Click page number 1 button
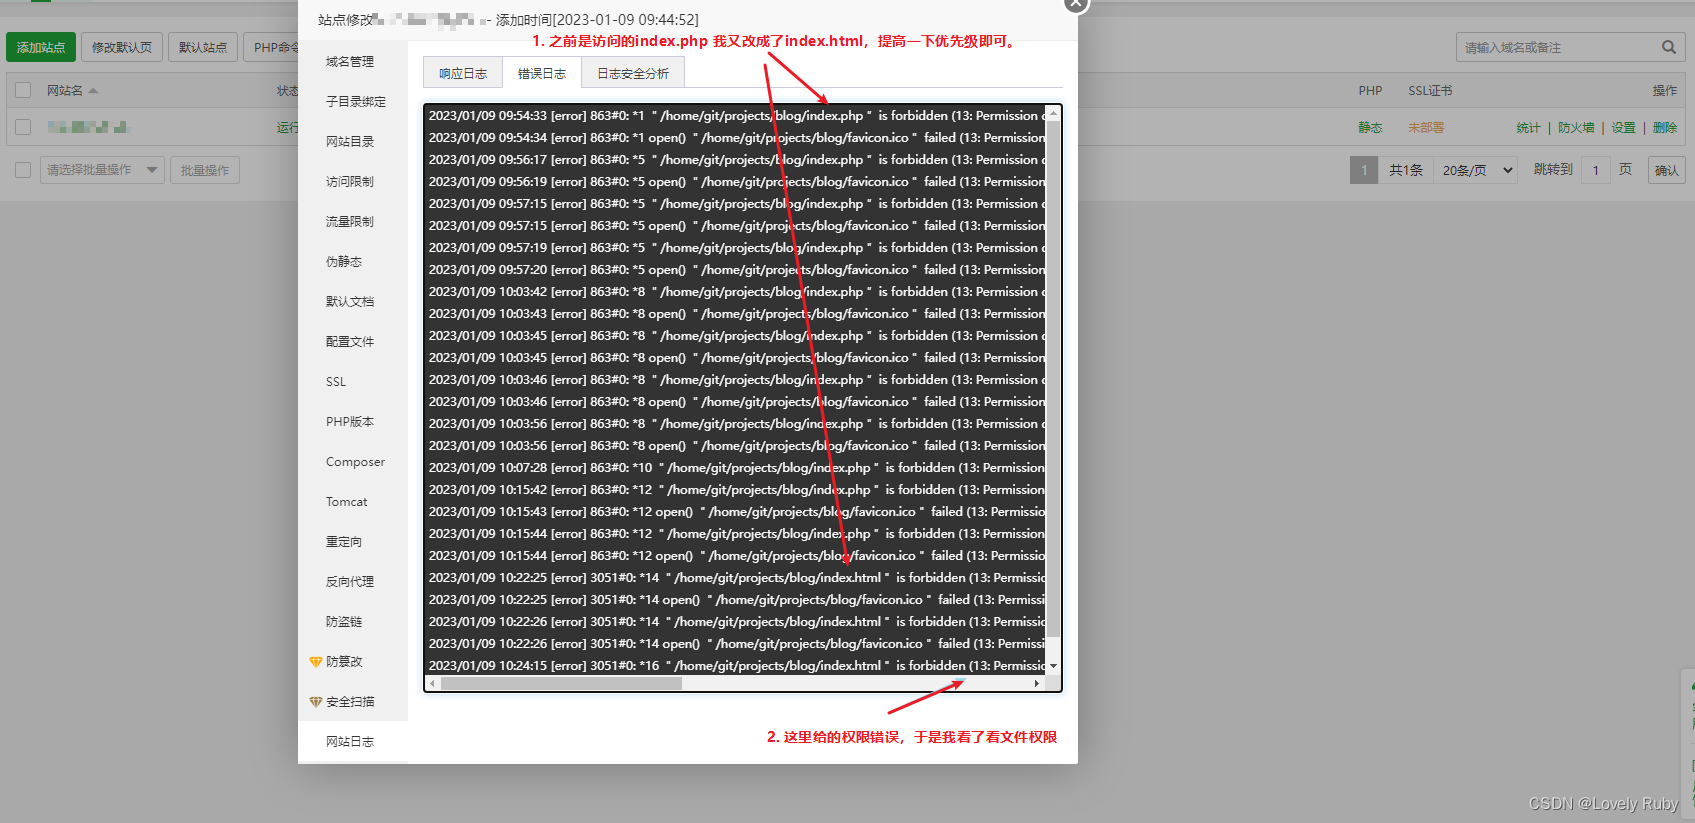Viewport: 1695px width, 823px height. [1364, 170]
